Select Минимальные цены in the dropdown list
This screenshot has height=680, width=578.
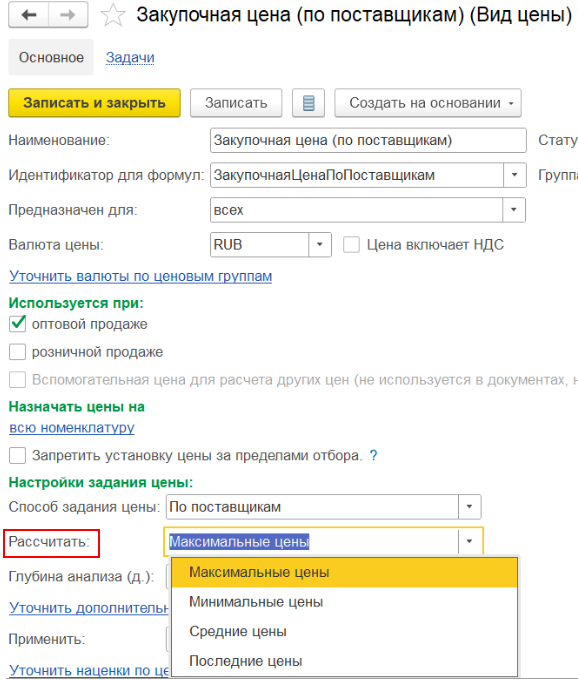click(344, 602)
